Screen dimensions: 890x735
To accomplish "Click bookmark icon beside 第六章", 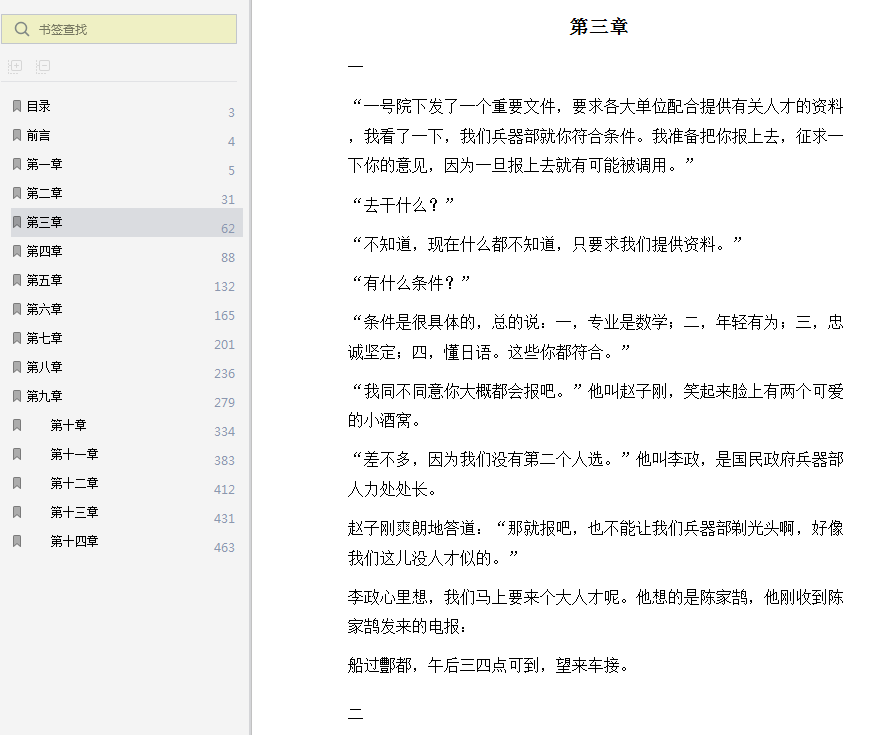I will click(x=17, y=309).
